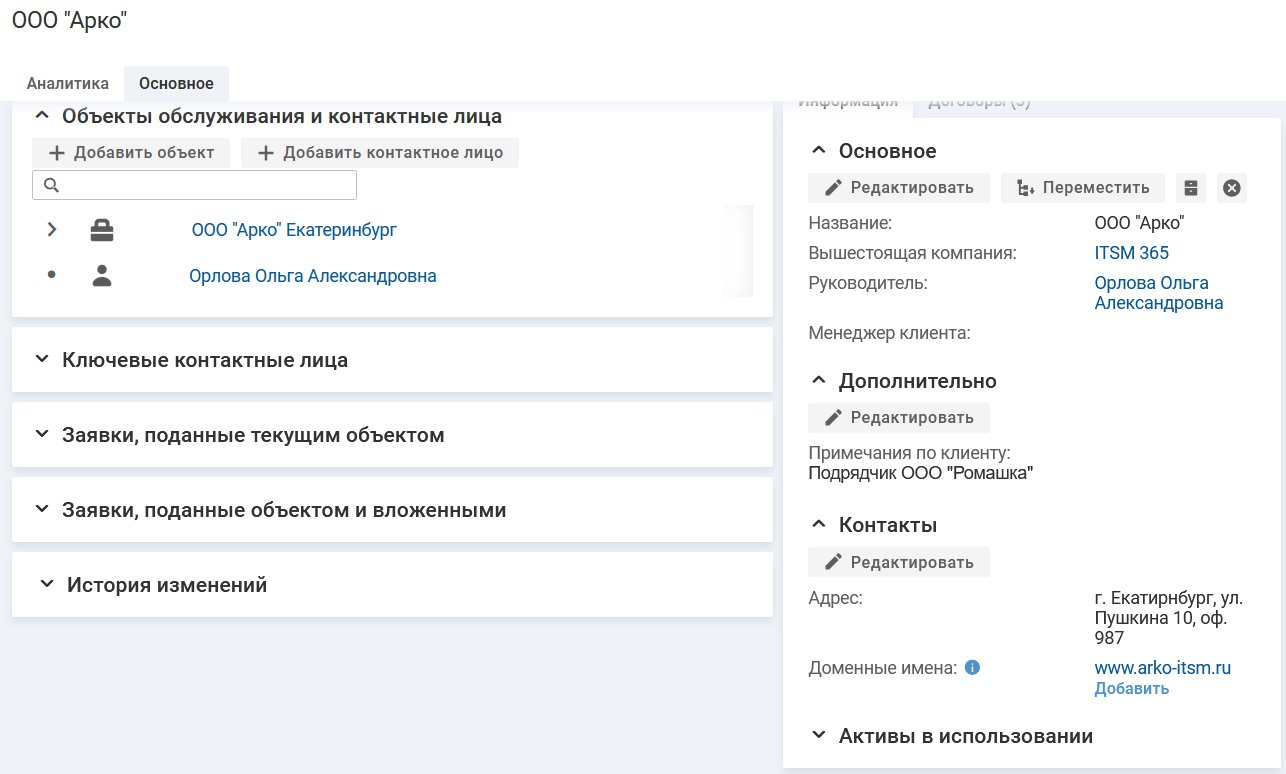This screenshot has width=1286, height=774.
Task: Open www.arko-itsm.ru domain link
Action: click(1162, 667)
